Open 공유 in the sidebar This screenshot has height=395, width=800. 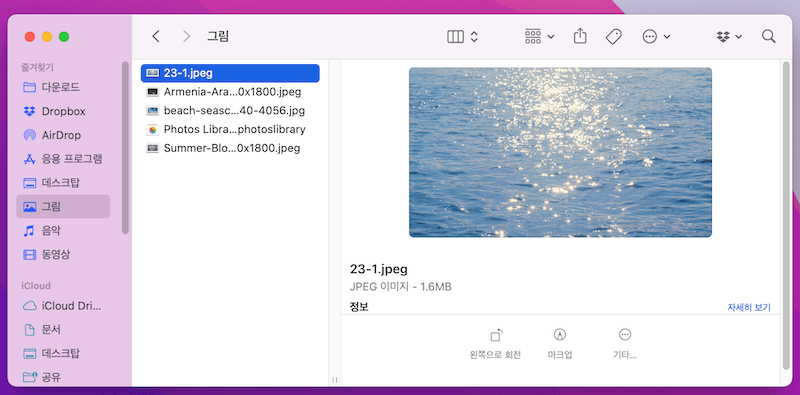coord(63,377)
